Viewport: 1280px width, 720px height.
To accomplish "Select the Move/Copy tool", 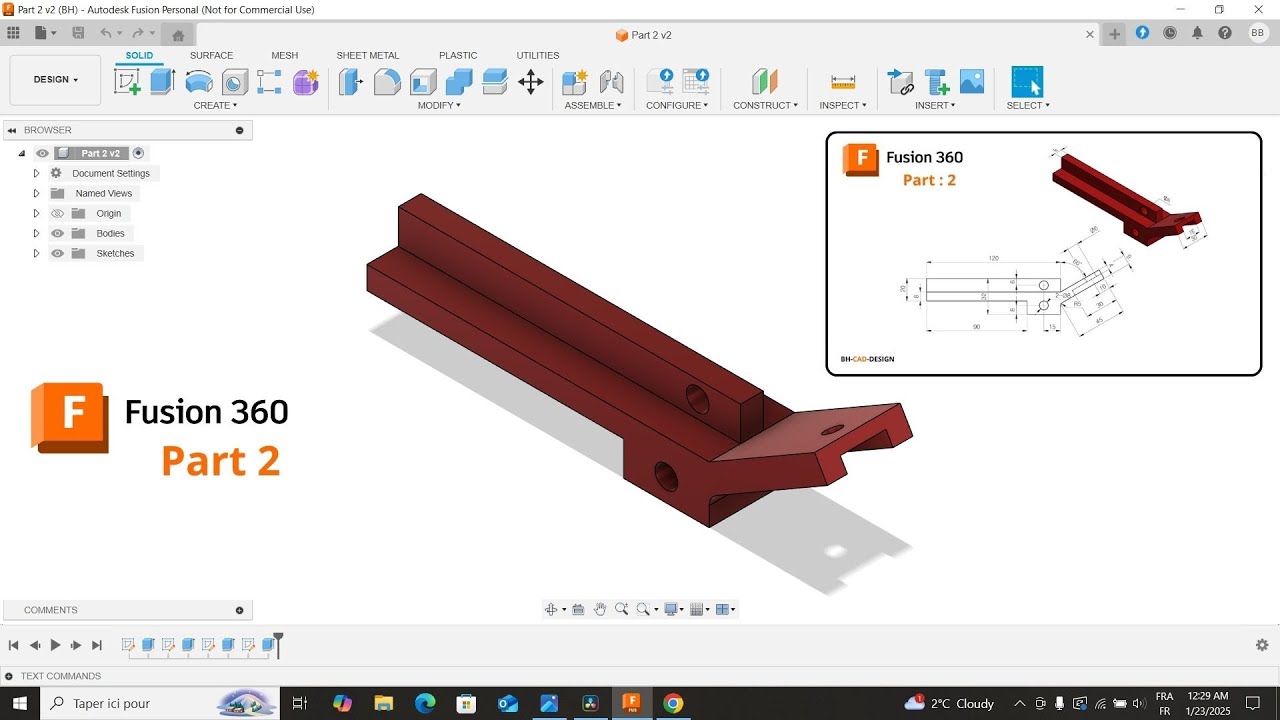I will click(x=531, y=82).
